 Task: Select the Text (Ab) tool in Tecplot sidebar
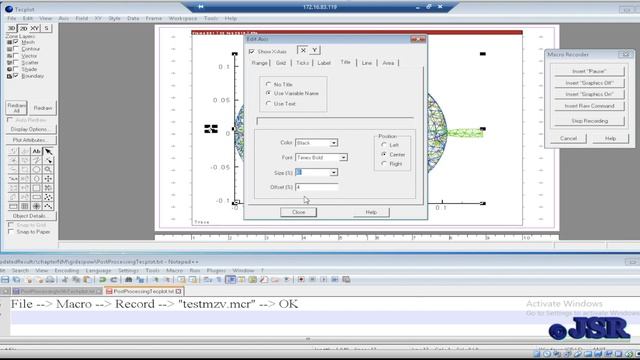(36, 151)
